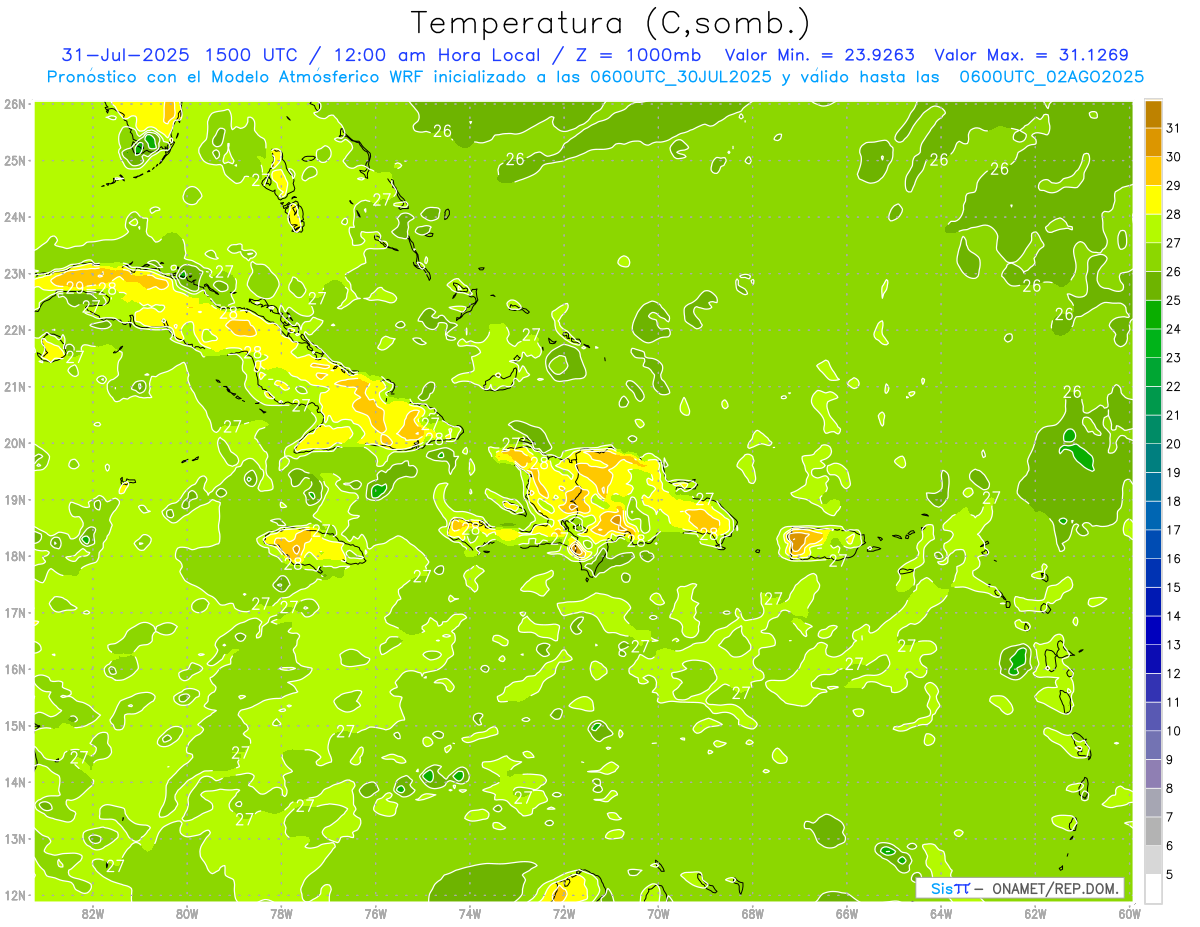Click the 74W longitude axis label
Viewport: 1200px width, 927px height.
pos(470,913)
